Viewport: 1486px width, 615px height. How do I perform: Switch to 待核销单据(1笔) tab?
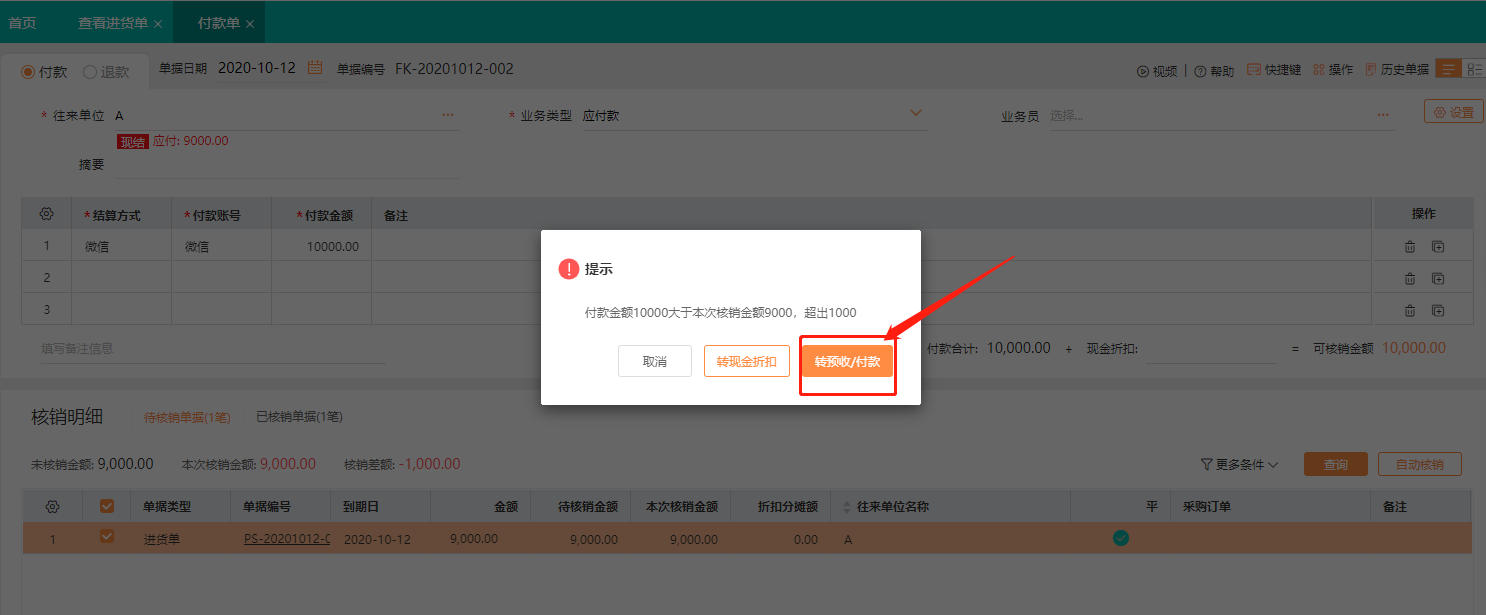tap(187, 417)
